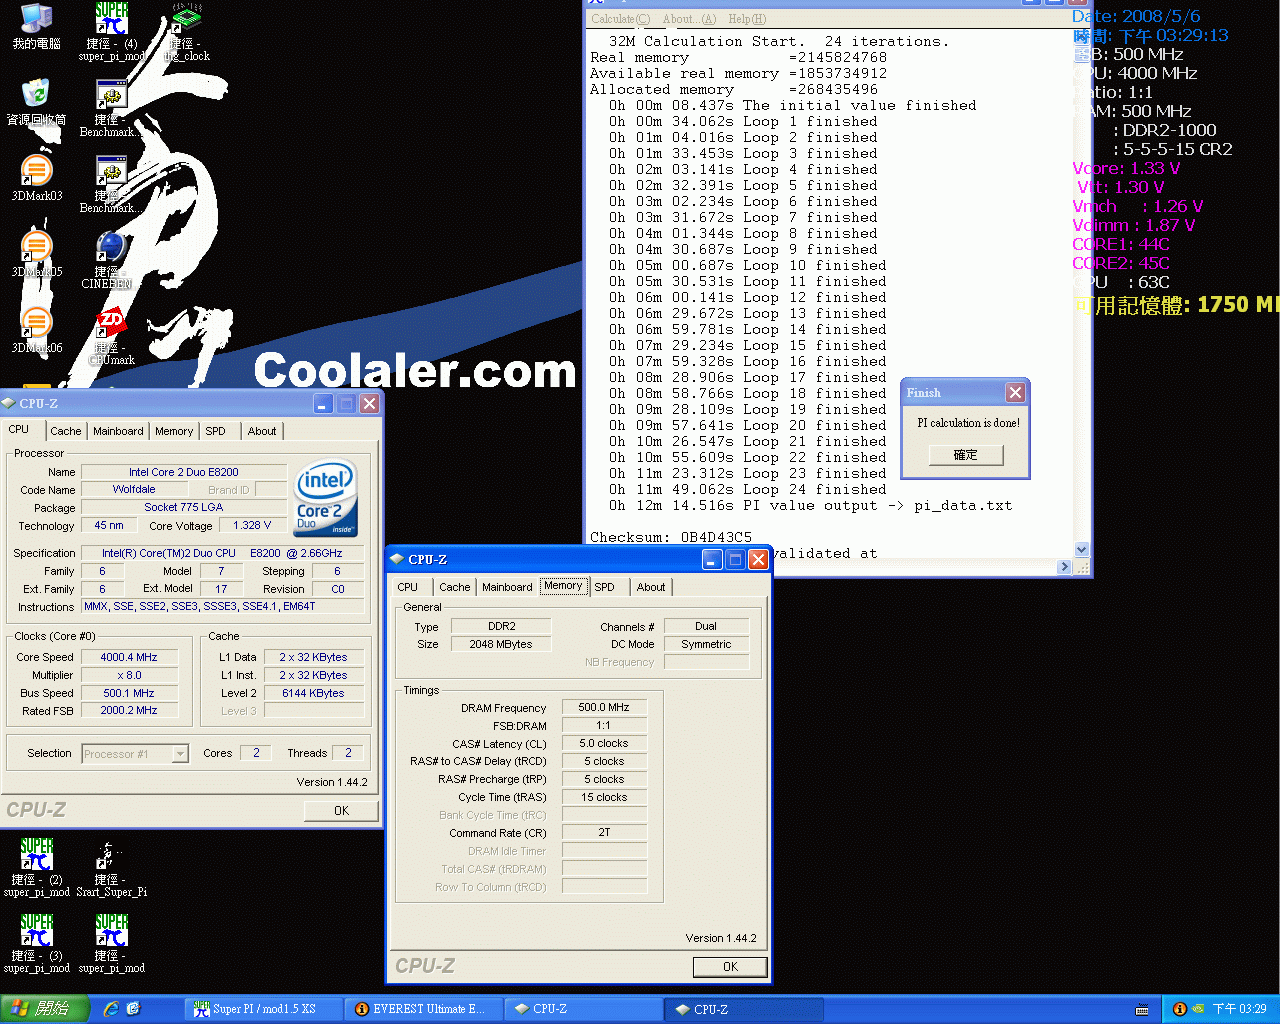This screenshot has width=1280, height=1024.
Task: Click the processor name 'Intel Core 2 Duo E8200'
Action: coord(184,472)
